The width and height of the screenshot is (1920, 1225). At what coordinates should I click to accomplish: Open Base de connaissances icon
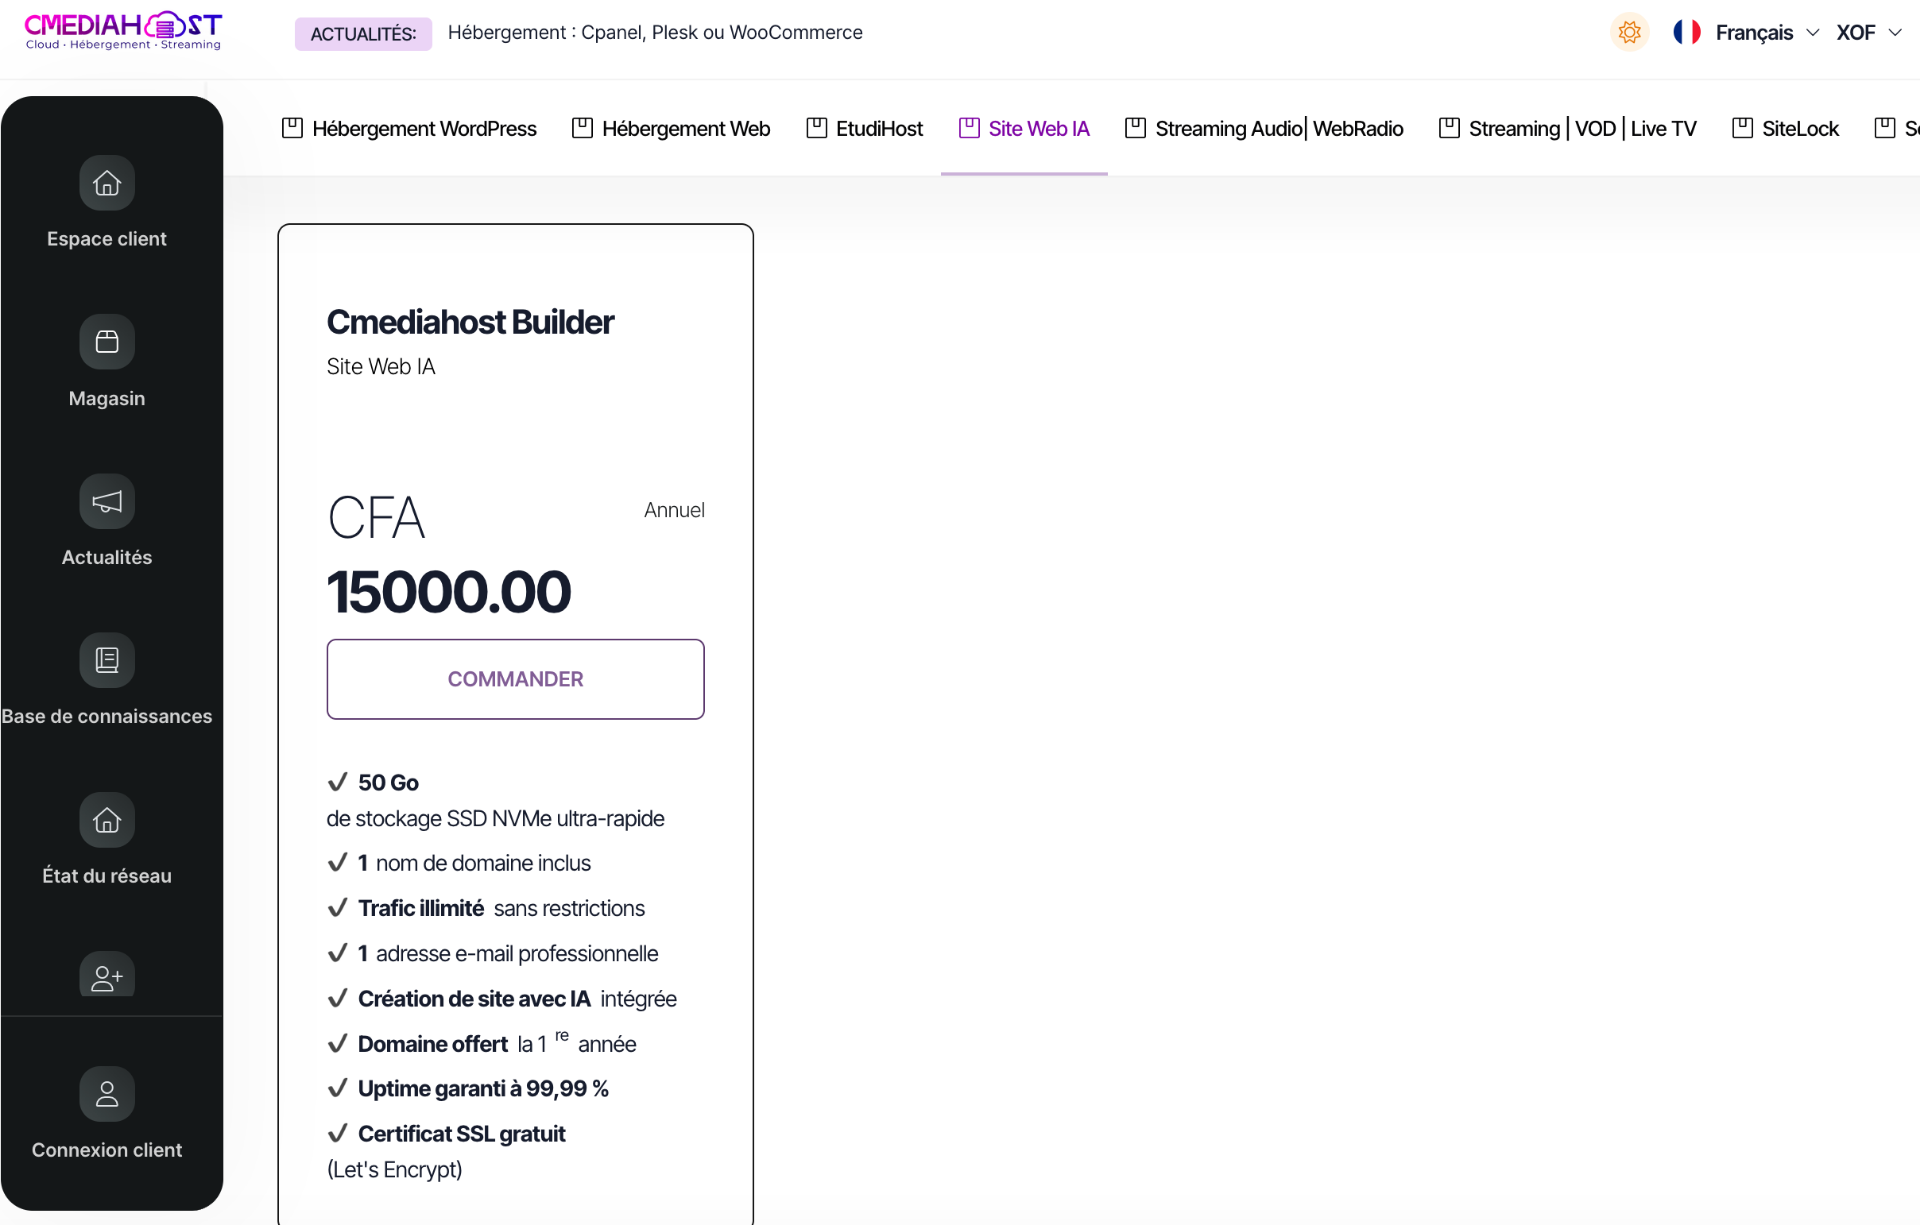pyautogui.click(x=107, y=660)
